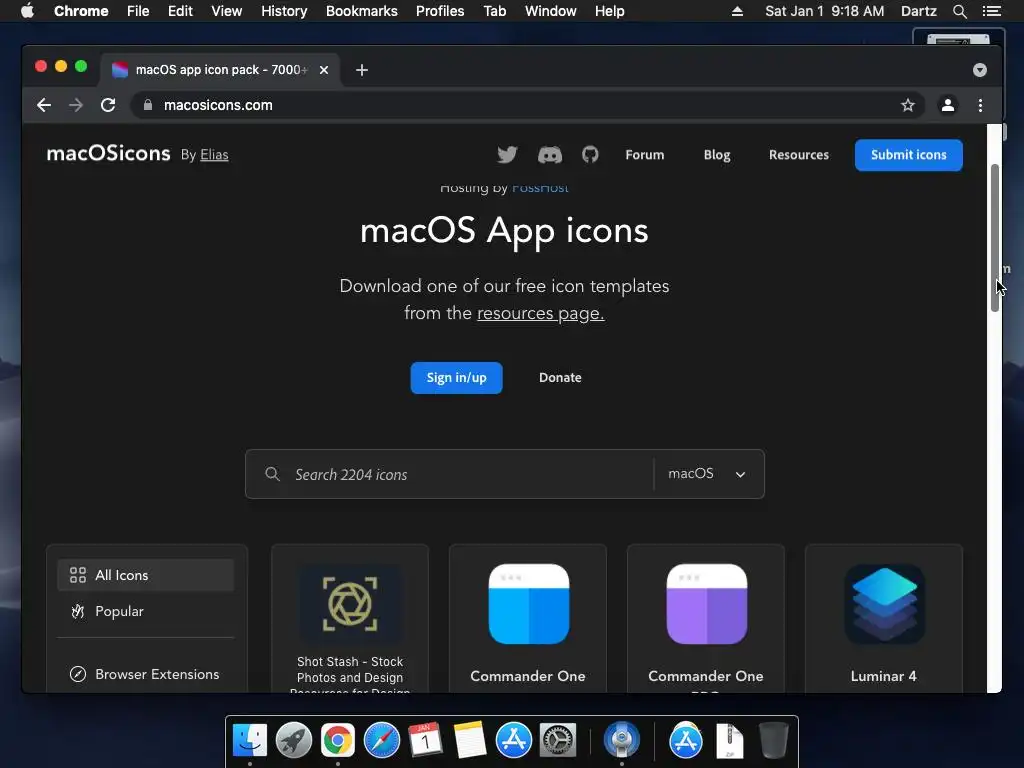The width and height of the screenshot is (1024, 768).
Task: Open Launchpad from the Dock
Action: click(293, 740)
